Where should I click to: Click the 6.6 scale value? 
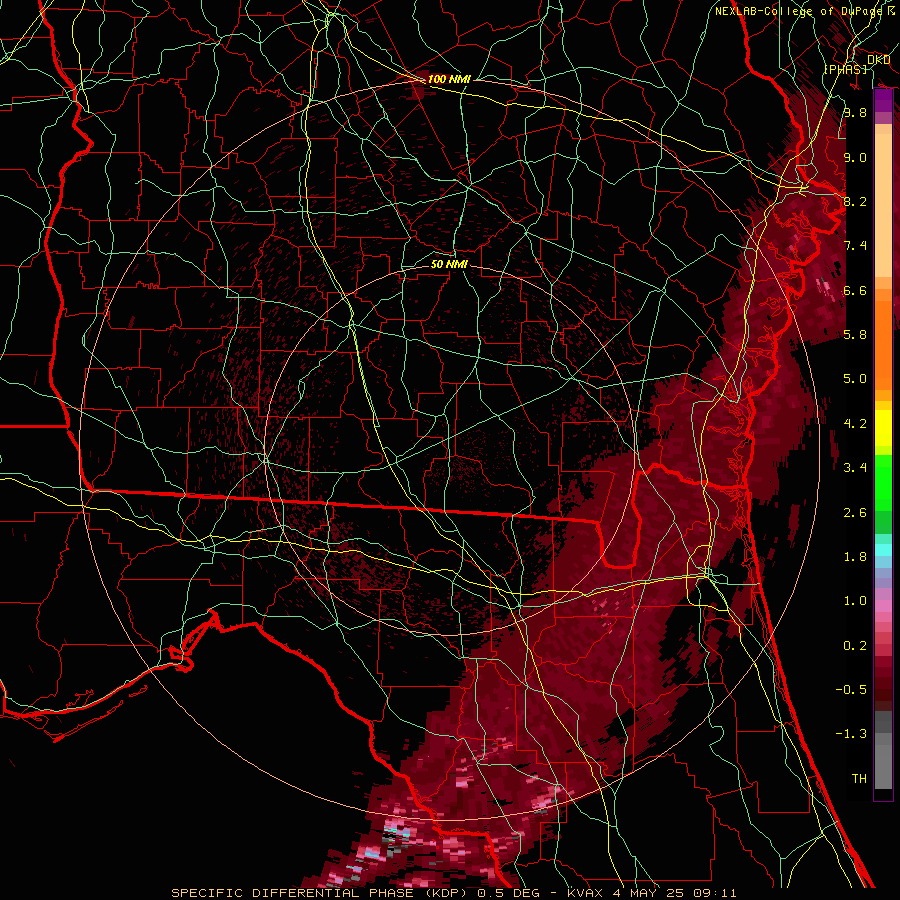pyautogui.click(x=855, y=290)
